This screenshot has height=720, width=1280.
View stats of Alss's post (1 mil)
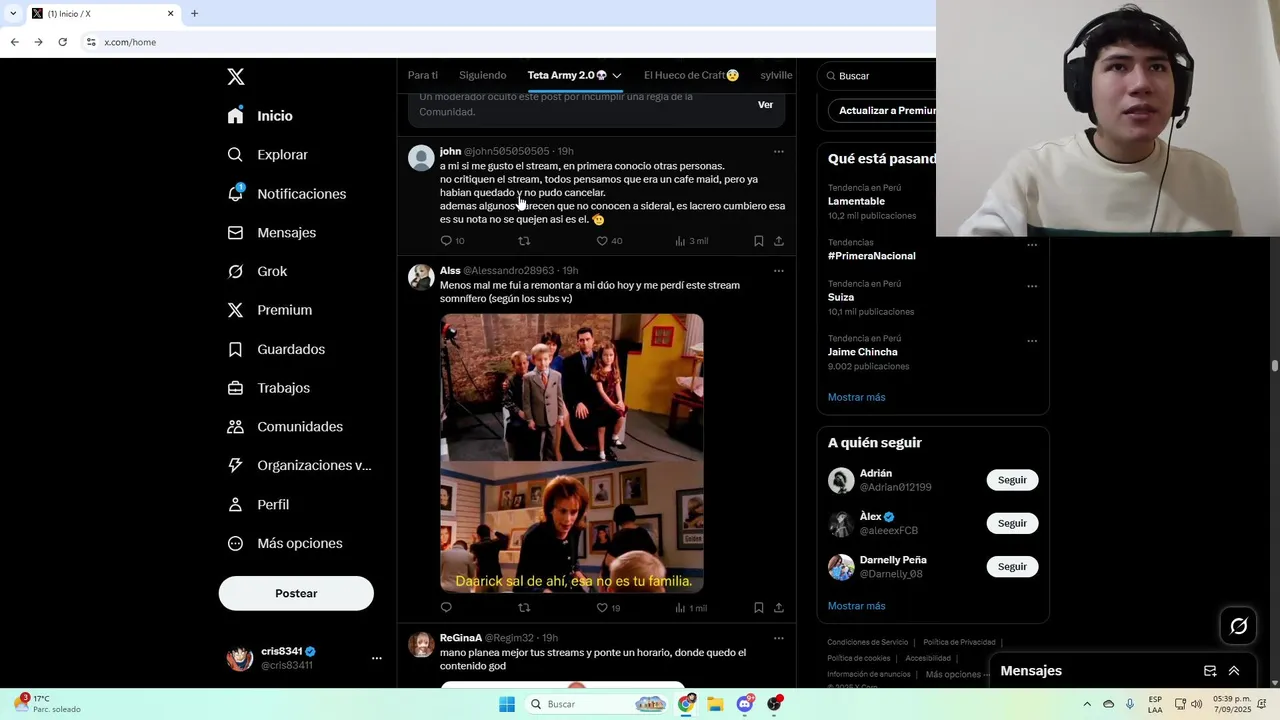(690, 608)
